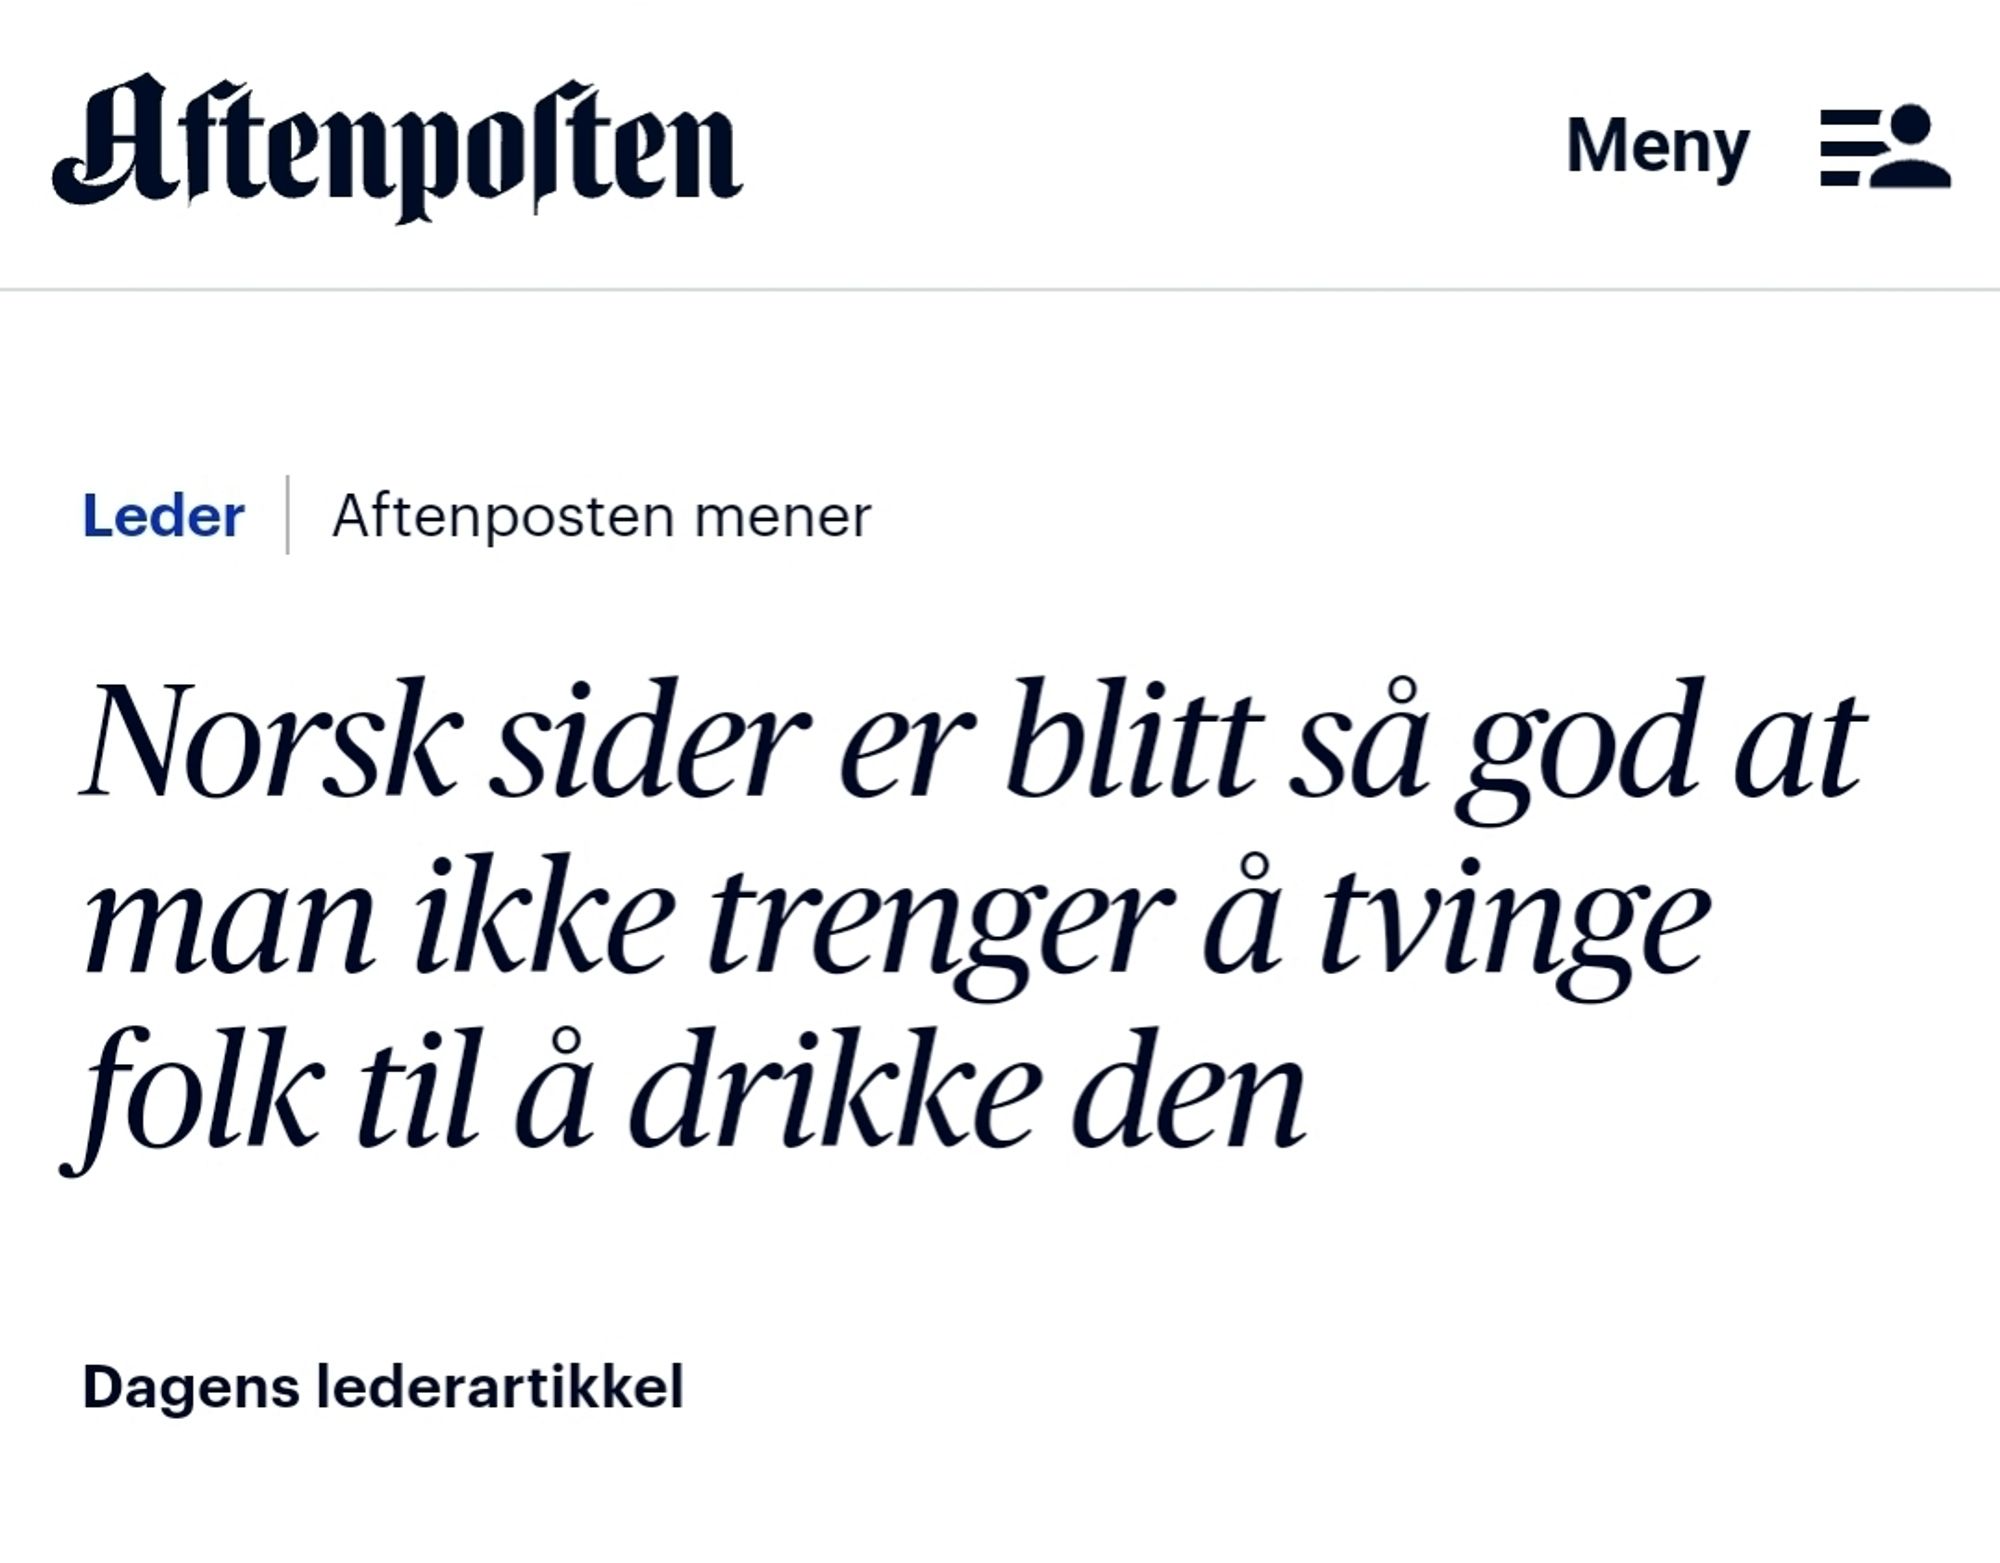The width and height of the screenshot is (2000, 1563).
Task: Open the Leder section link
Action: [x=163, y=516]
